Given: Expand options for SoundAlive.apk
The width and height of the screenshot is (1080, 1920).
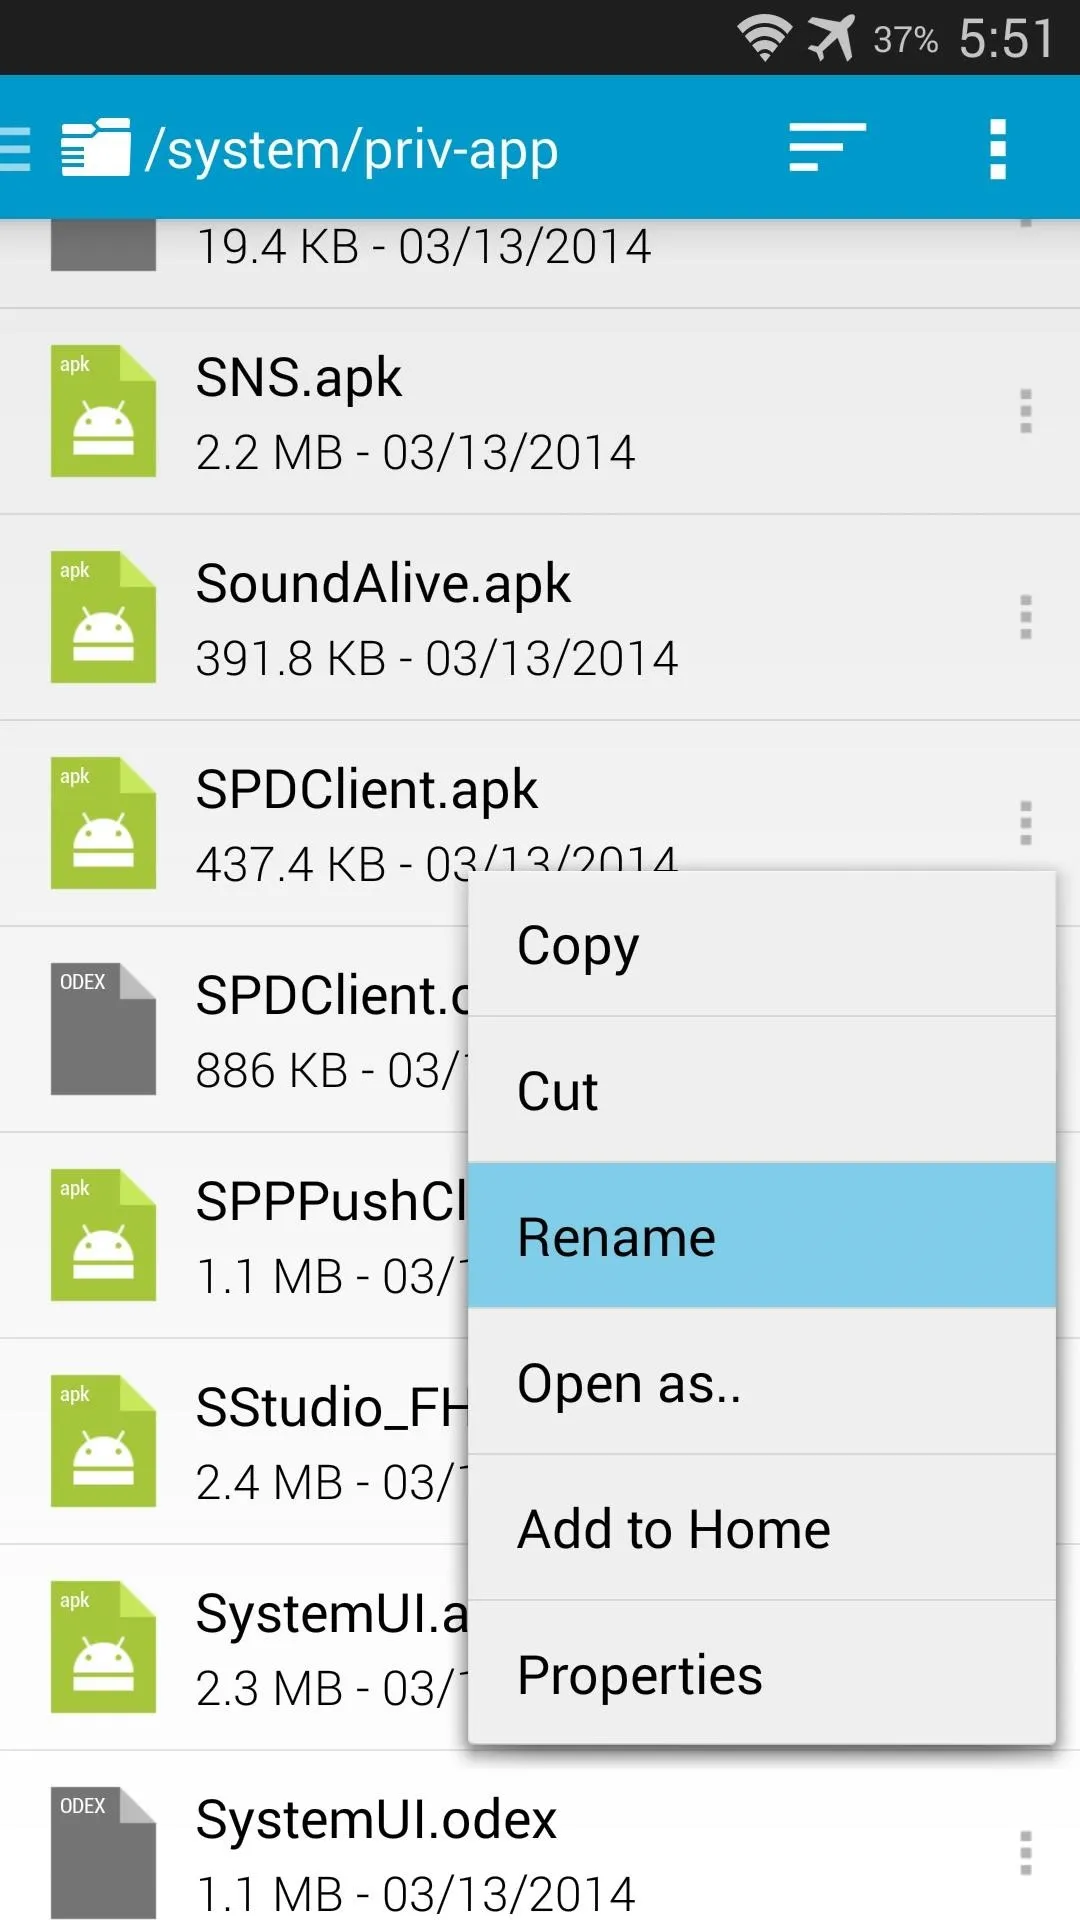Looking at the screenshot, I should 1025,617.
